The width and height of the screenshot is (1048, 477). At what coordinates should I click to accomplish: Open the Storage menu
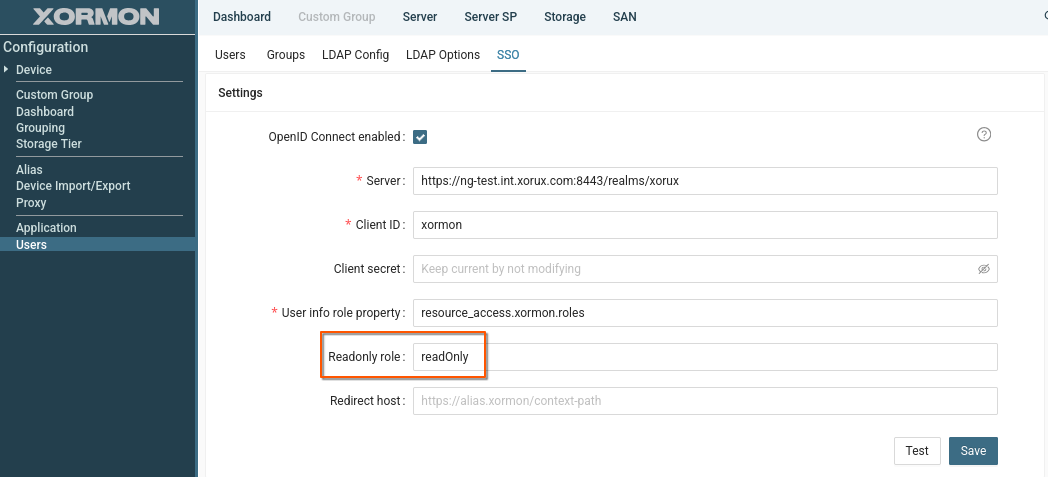click(565, 17)
